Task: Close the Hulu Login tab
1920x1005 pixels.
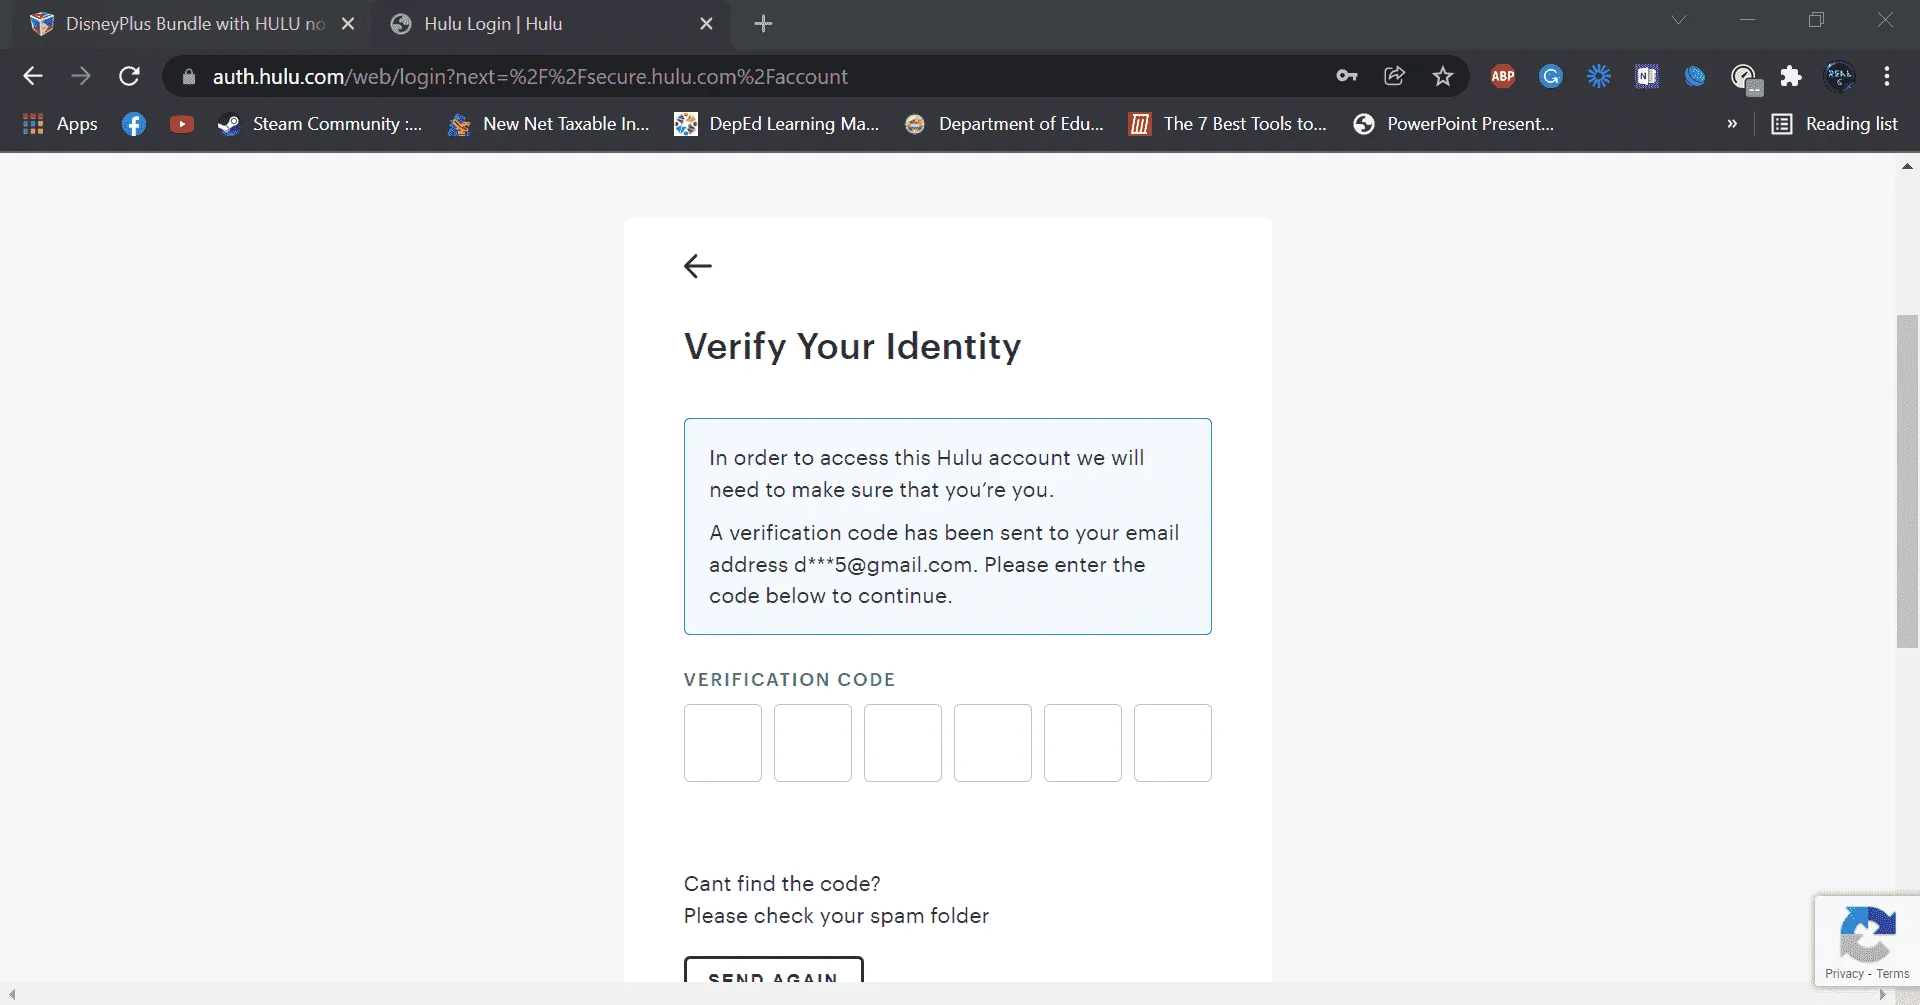Action: [706, 24]
